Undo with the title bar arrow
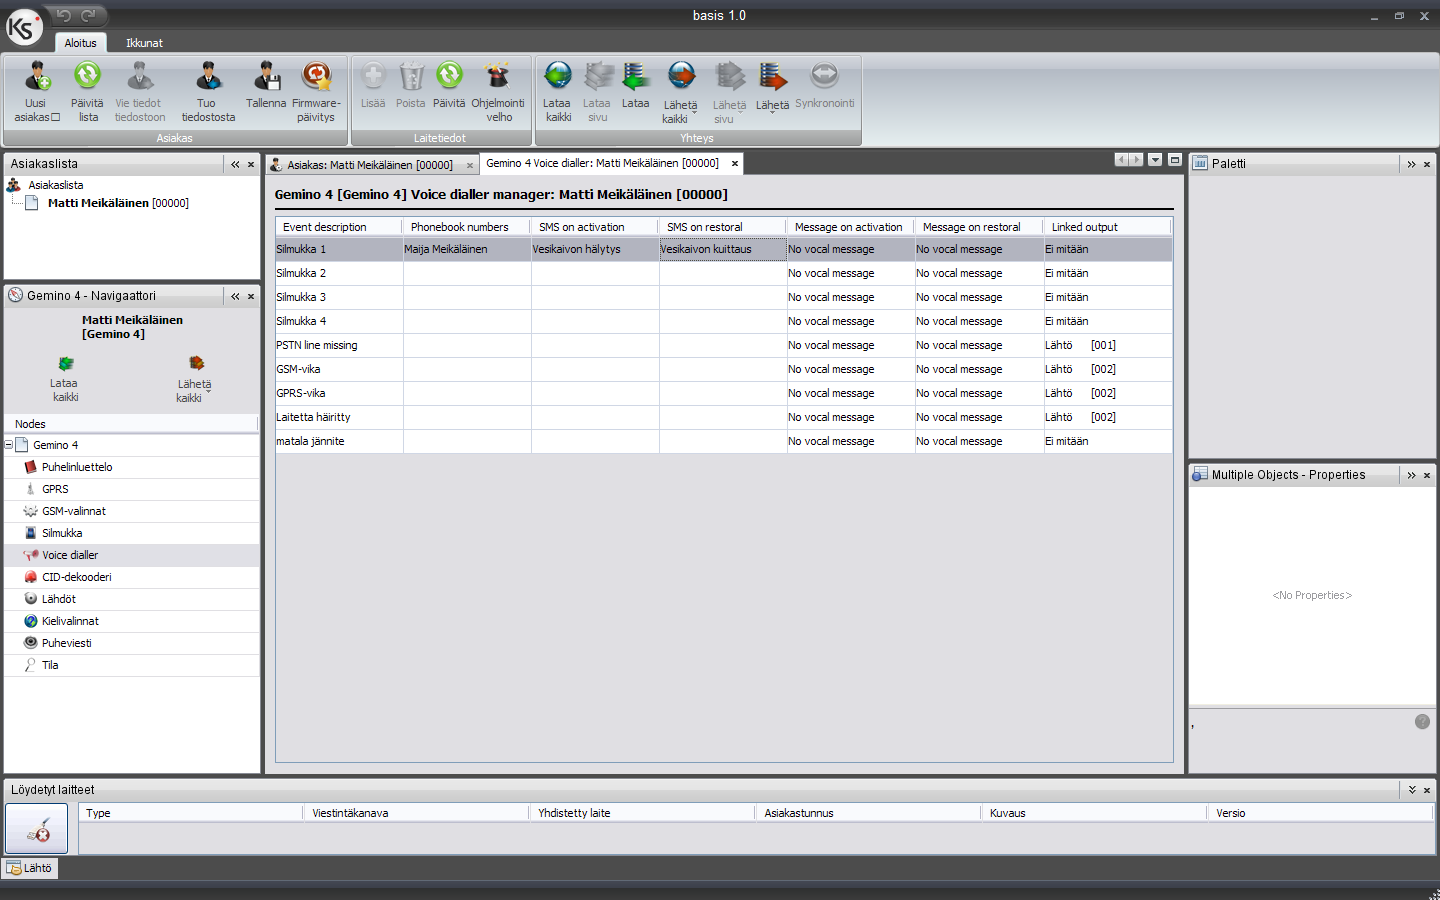Screen dimensions: 1440x900 (64, 15)
